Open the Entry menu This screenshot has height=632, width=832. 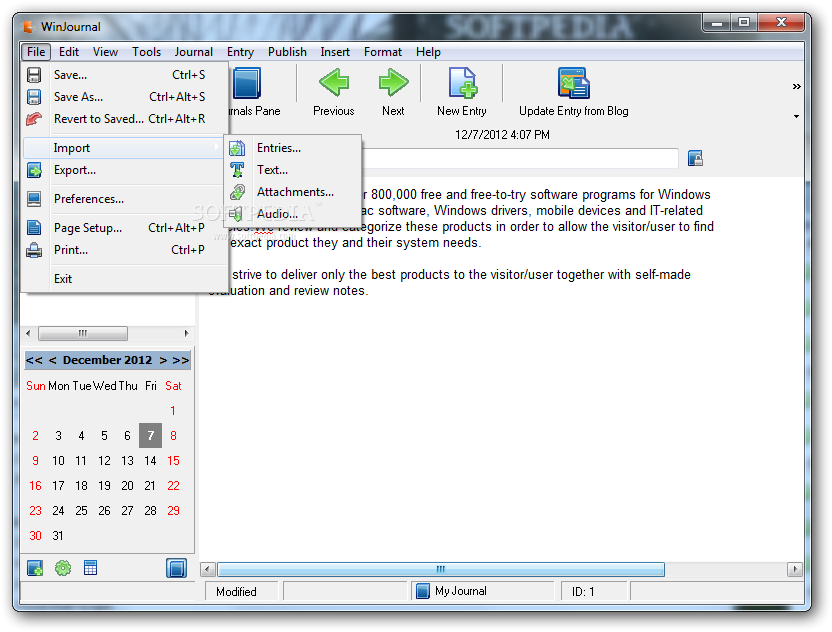(240, 52)
